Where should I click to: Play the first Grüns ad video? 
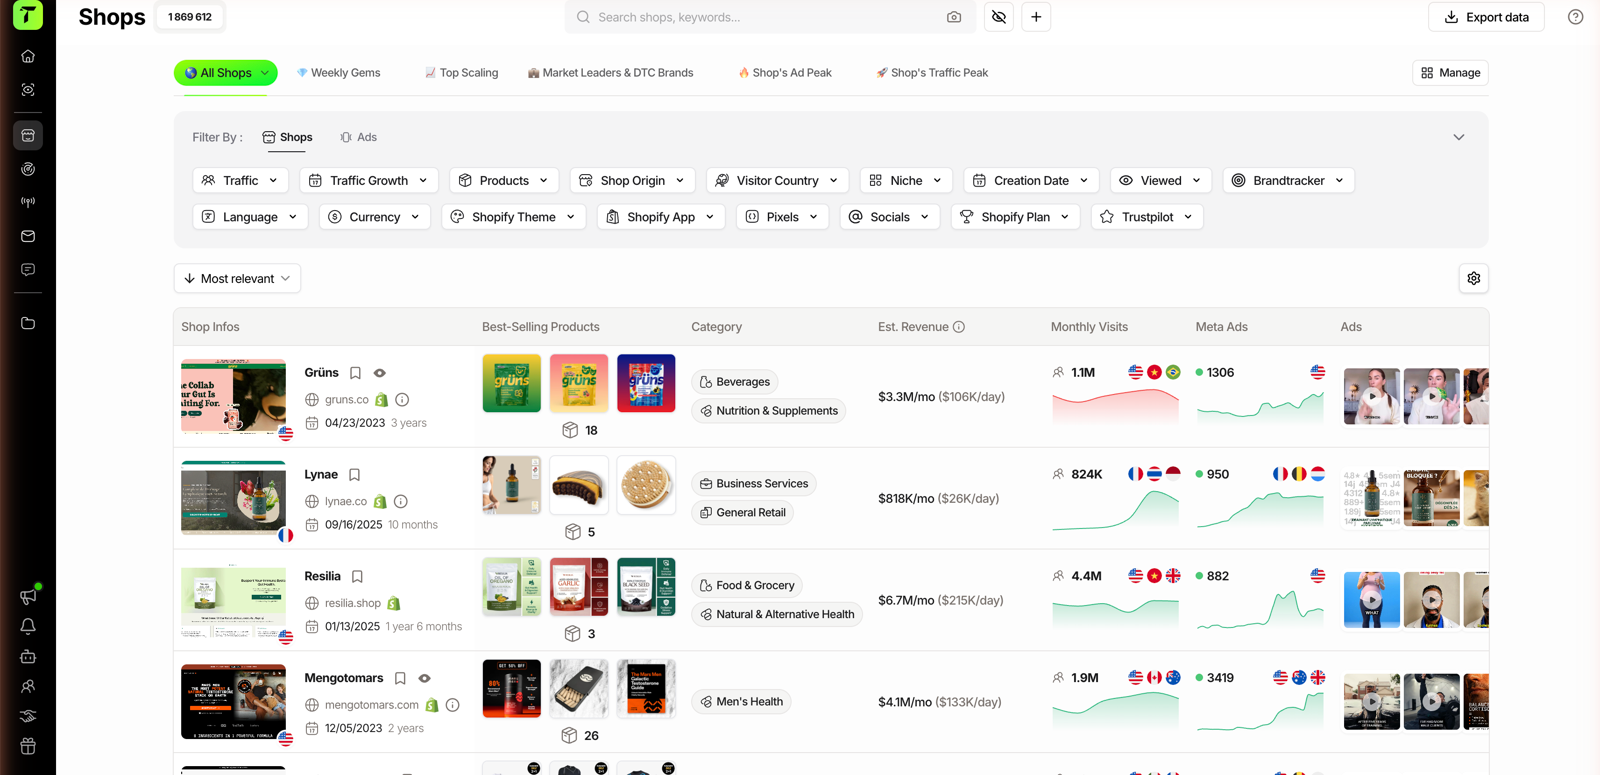pos(1371,396)
